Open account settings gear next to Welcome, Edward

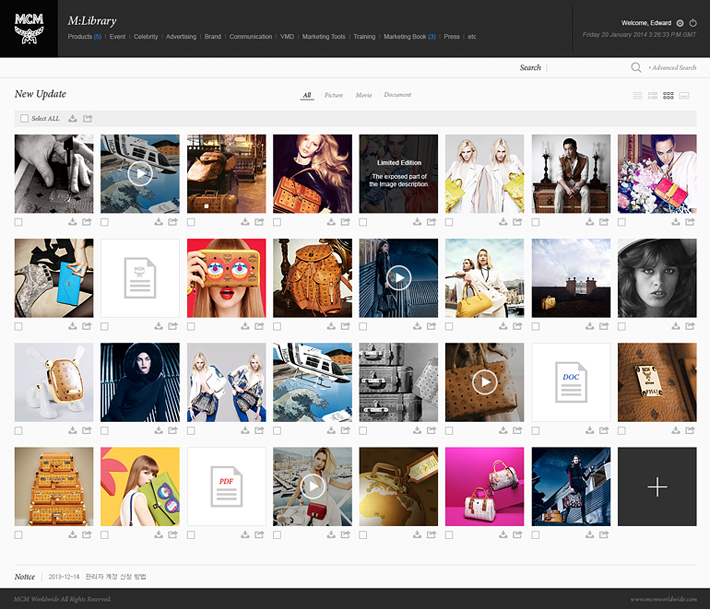point(680,23)
